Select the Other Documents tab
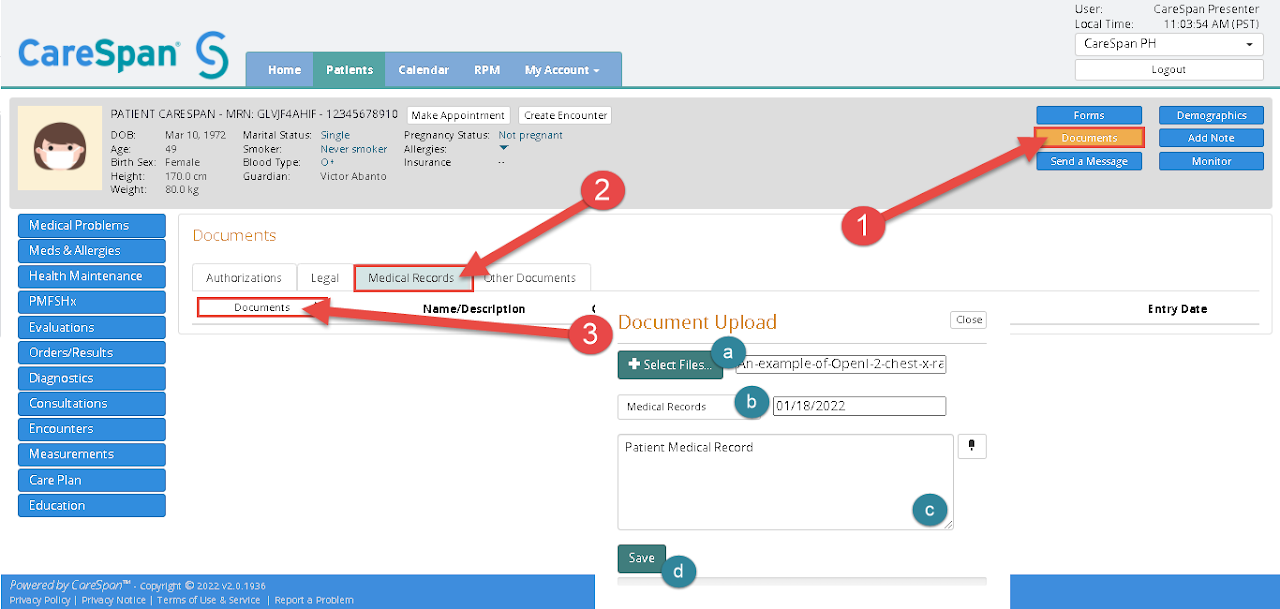The height and width of the screenshot is (609, 1280). click(x=530, y=278)
